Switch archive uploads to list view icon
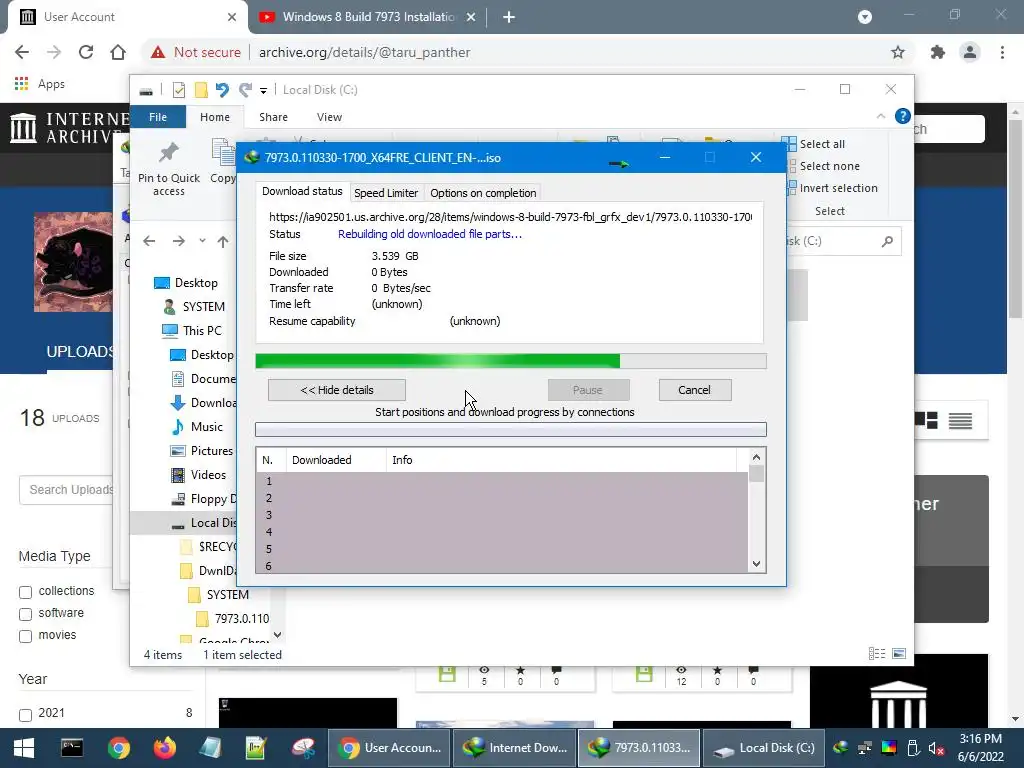The height and width of the screenshot is (768, 1024). (961, 421)
